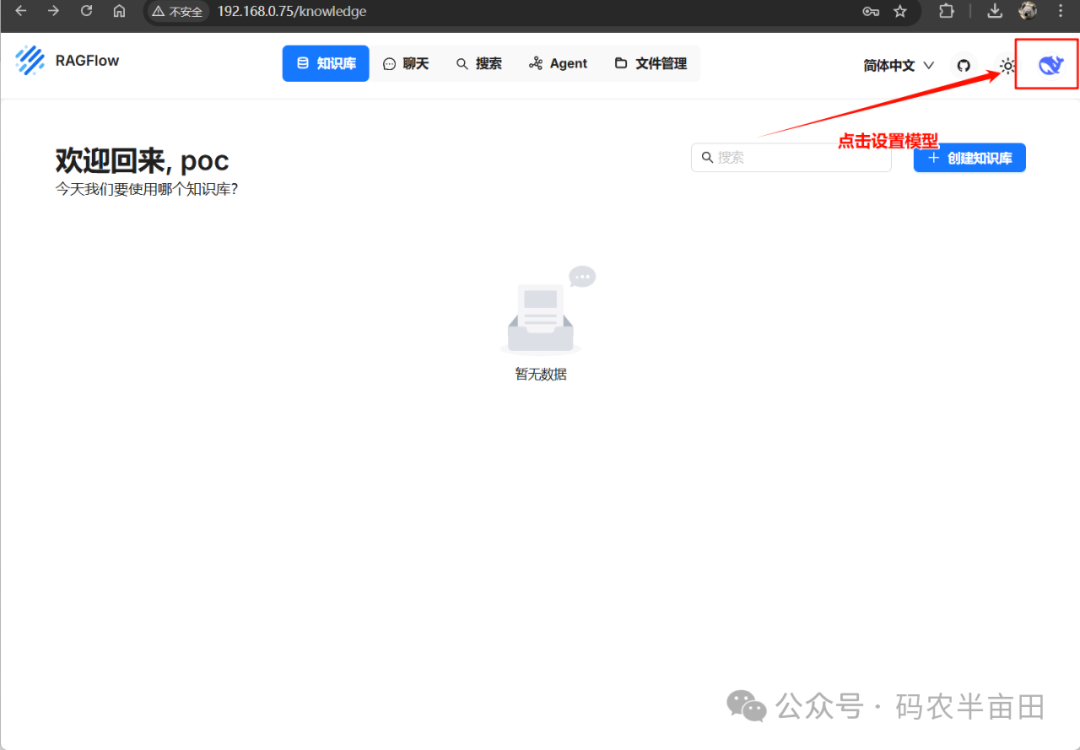Click the browser forward arrow
Image resolution: width=1080 pixels, height=750 pixels.
[53, 11]
